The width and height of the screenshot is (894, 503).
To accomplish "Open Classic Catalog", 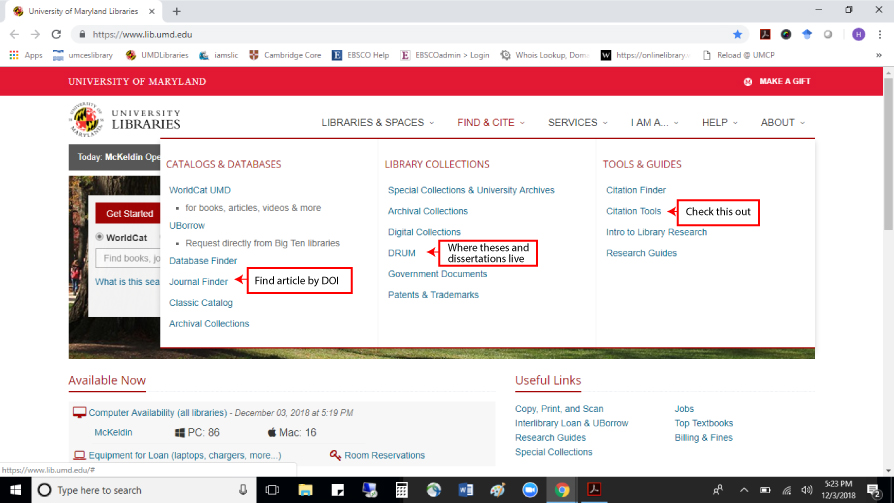I will (201, 303).
